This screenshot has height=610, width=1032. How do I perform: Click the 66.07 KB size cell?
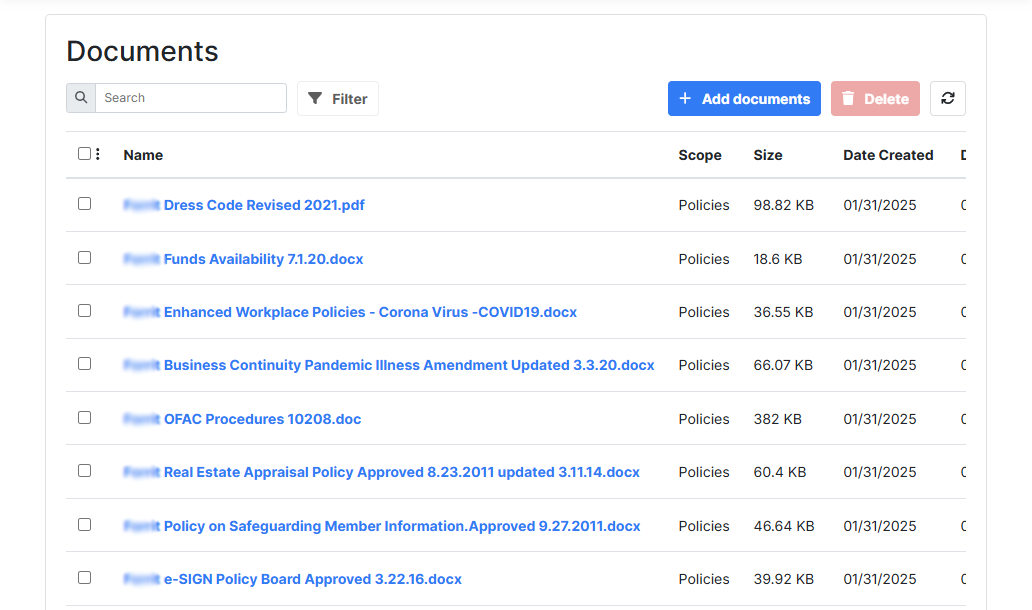coord(783,365)
